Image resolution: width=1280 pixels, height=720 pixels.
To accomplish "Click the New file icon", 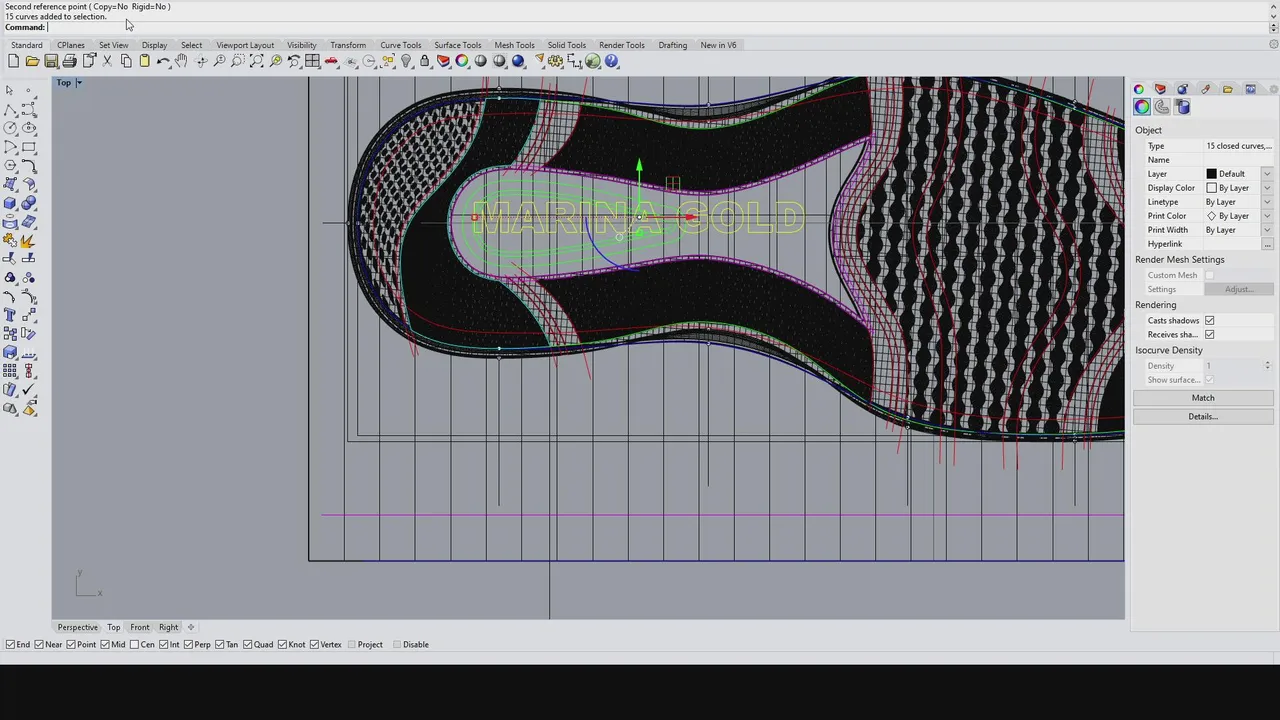I will 13,62.
